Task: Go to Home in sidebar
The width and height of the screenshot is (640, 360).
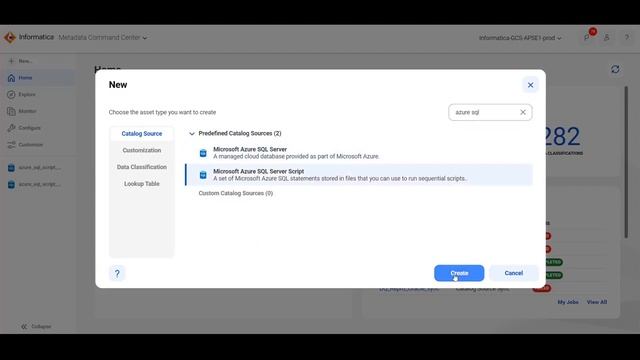Action: pos(39,78)
